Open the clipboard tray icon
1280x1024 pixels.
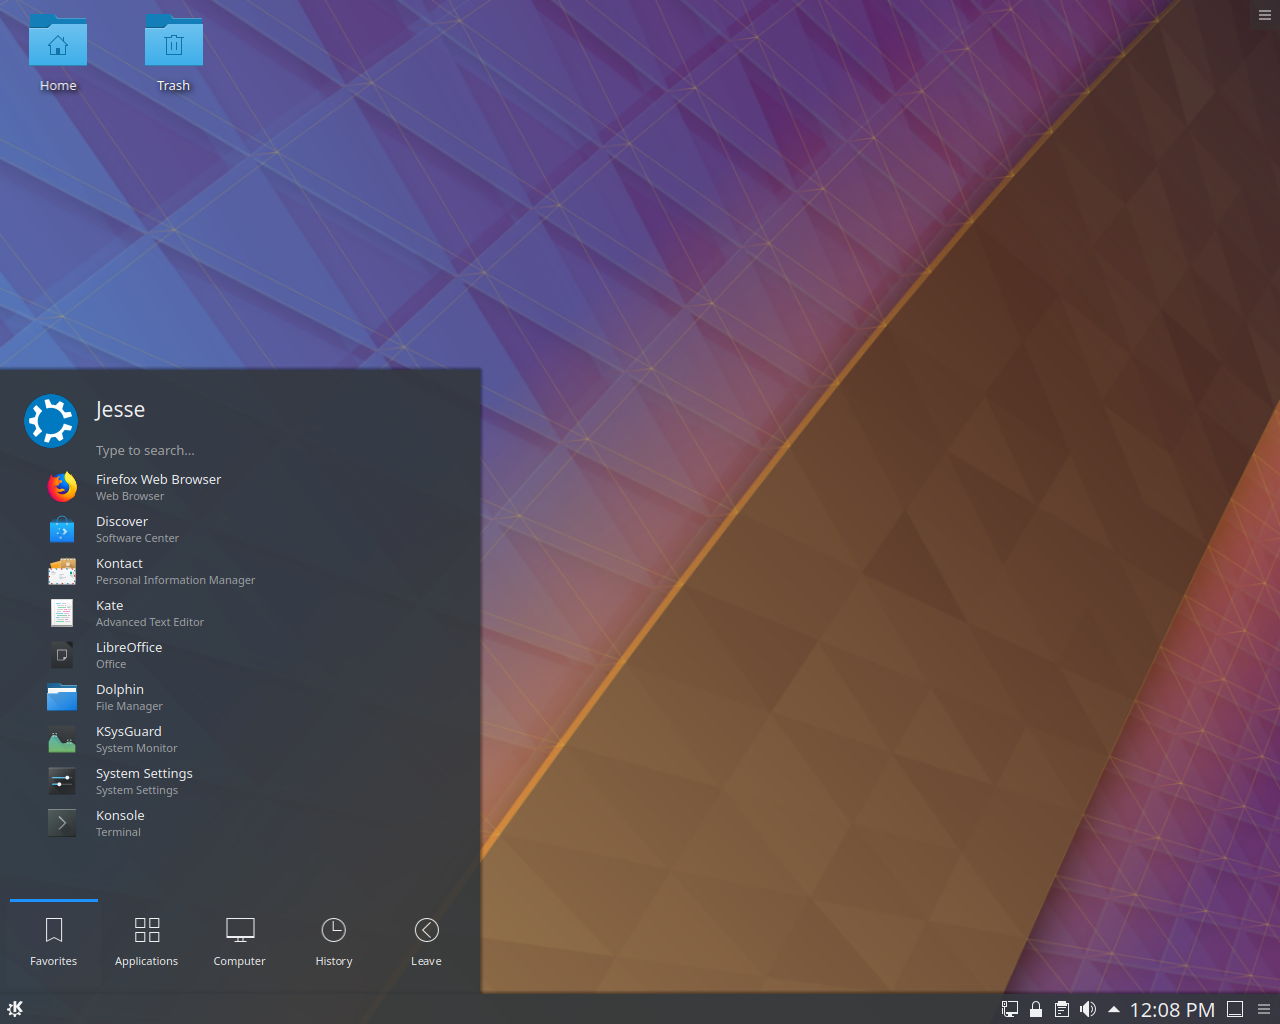tap(1062, 1010)
